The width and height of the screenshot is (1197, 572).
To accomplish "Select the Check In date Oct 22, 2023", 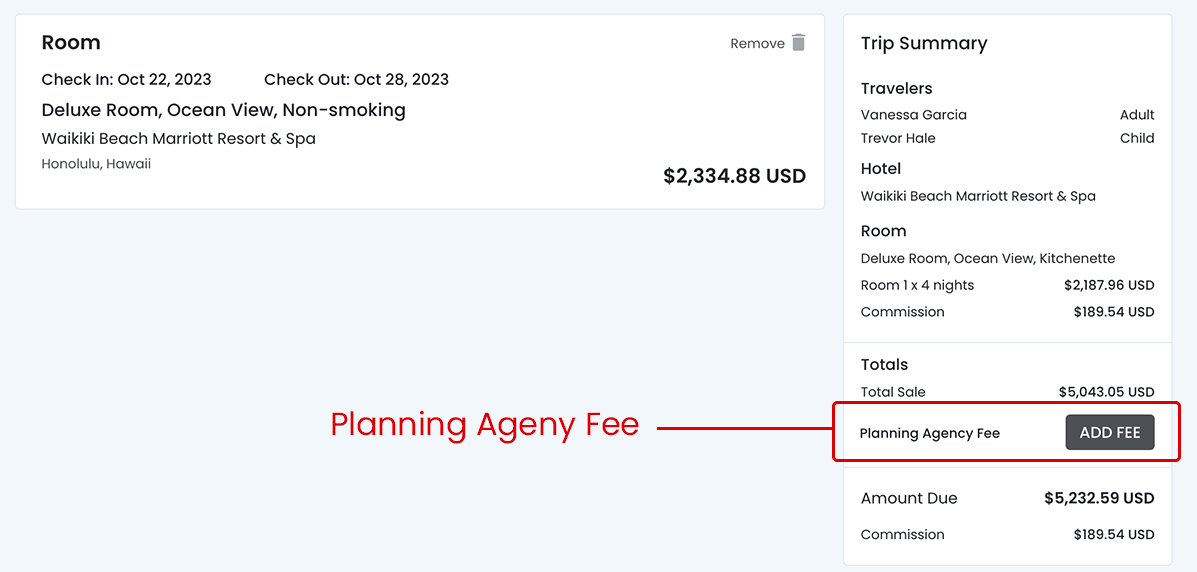I will pyautogui.click(x=127, y=79).
